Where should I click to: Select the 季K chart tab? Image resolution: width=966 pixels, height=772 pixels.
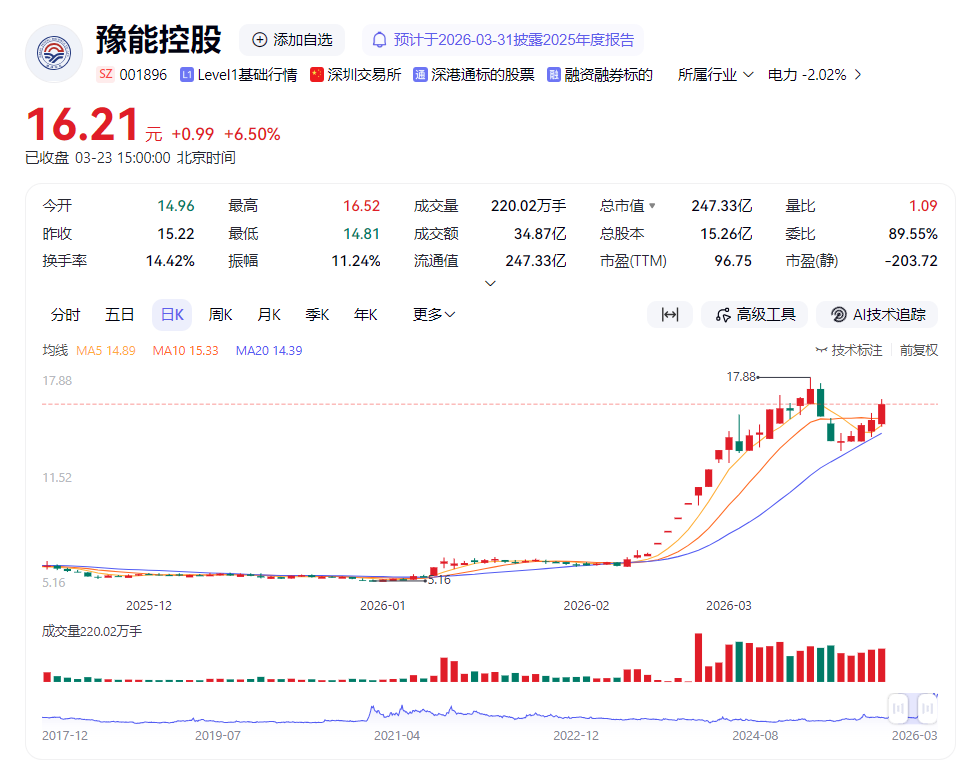(x=317, y=315)
